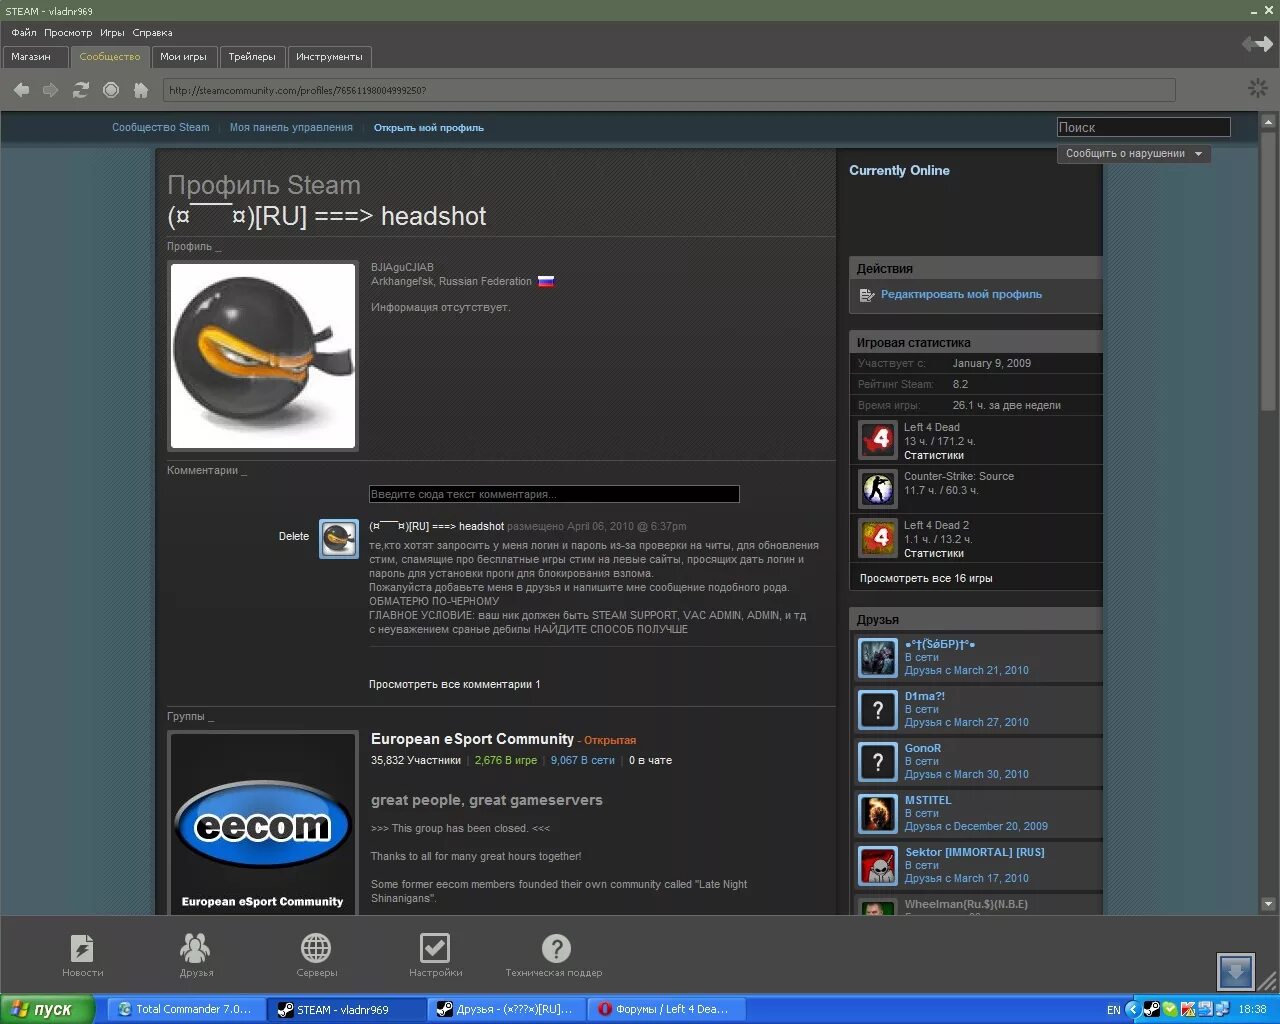Go back with the browser back arrow
Screen dimensions: 1280x1024
21,90
